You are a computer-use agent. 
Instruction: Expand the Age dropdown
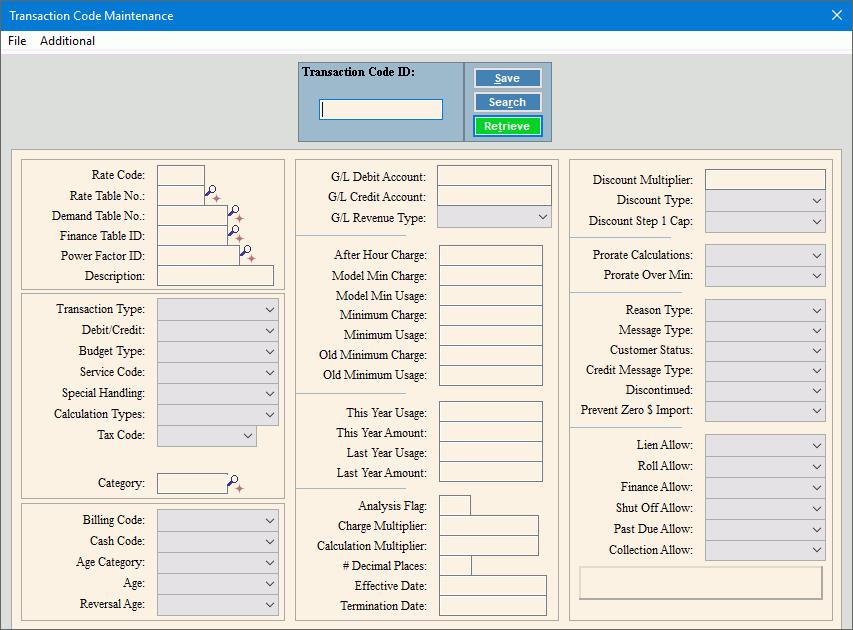point(218,584)
